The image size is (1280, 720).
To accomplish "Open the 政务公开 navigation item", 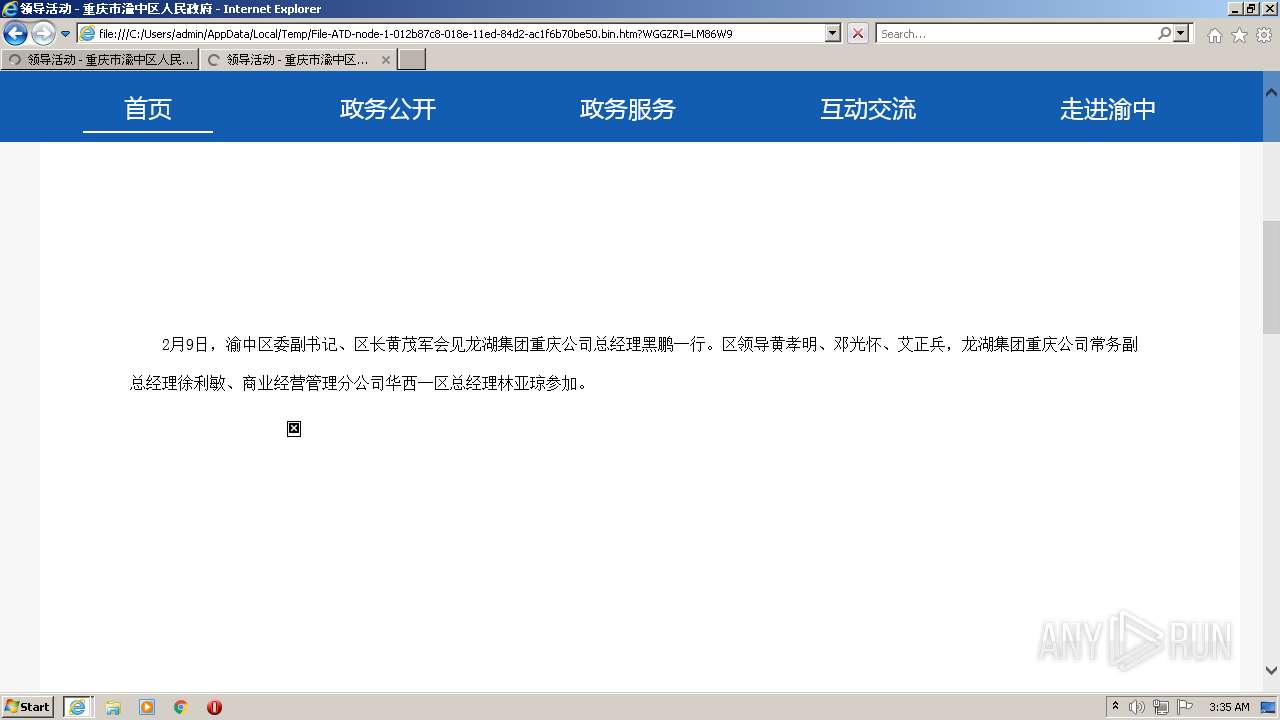I will 388,108.
